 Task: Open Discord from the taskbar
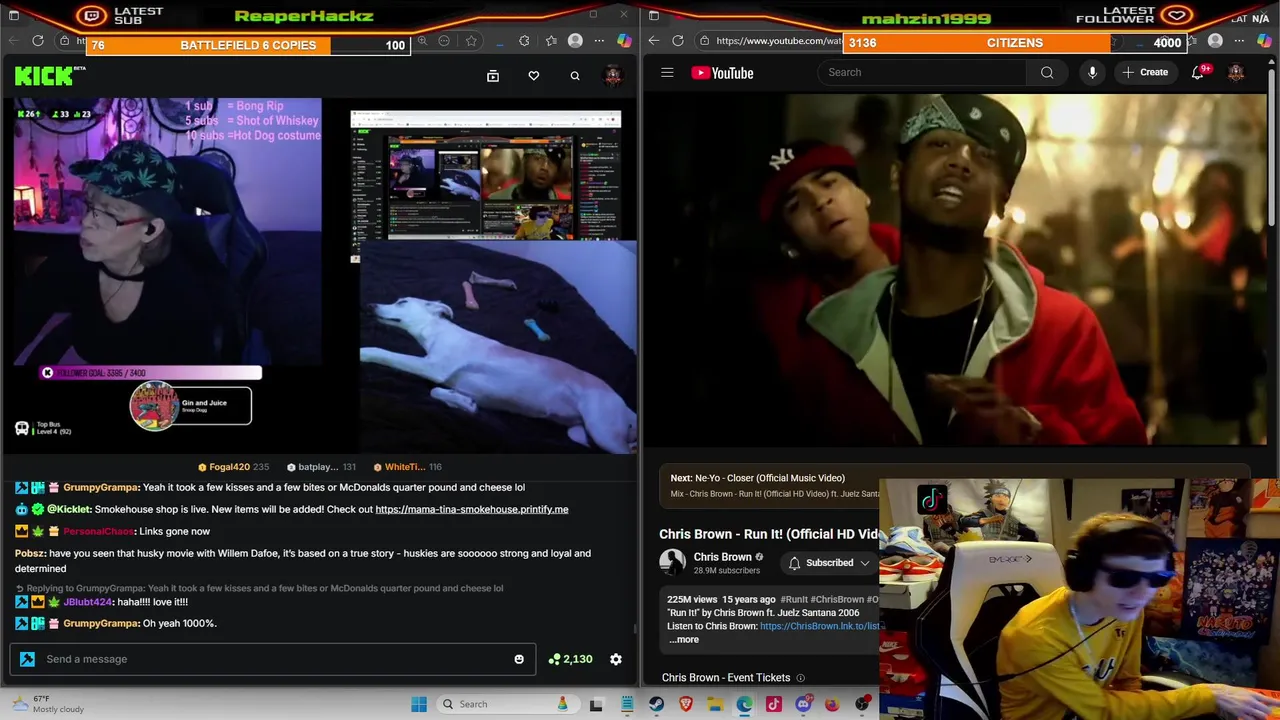[x=803, y=704]
